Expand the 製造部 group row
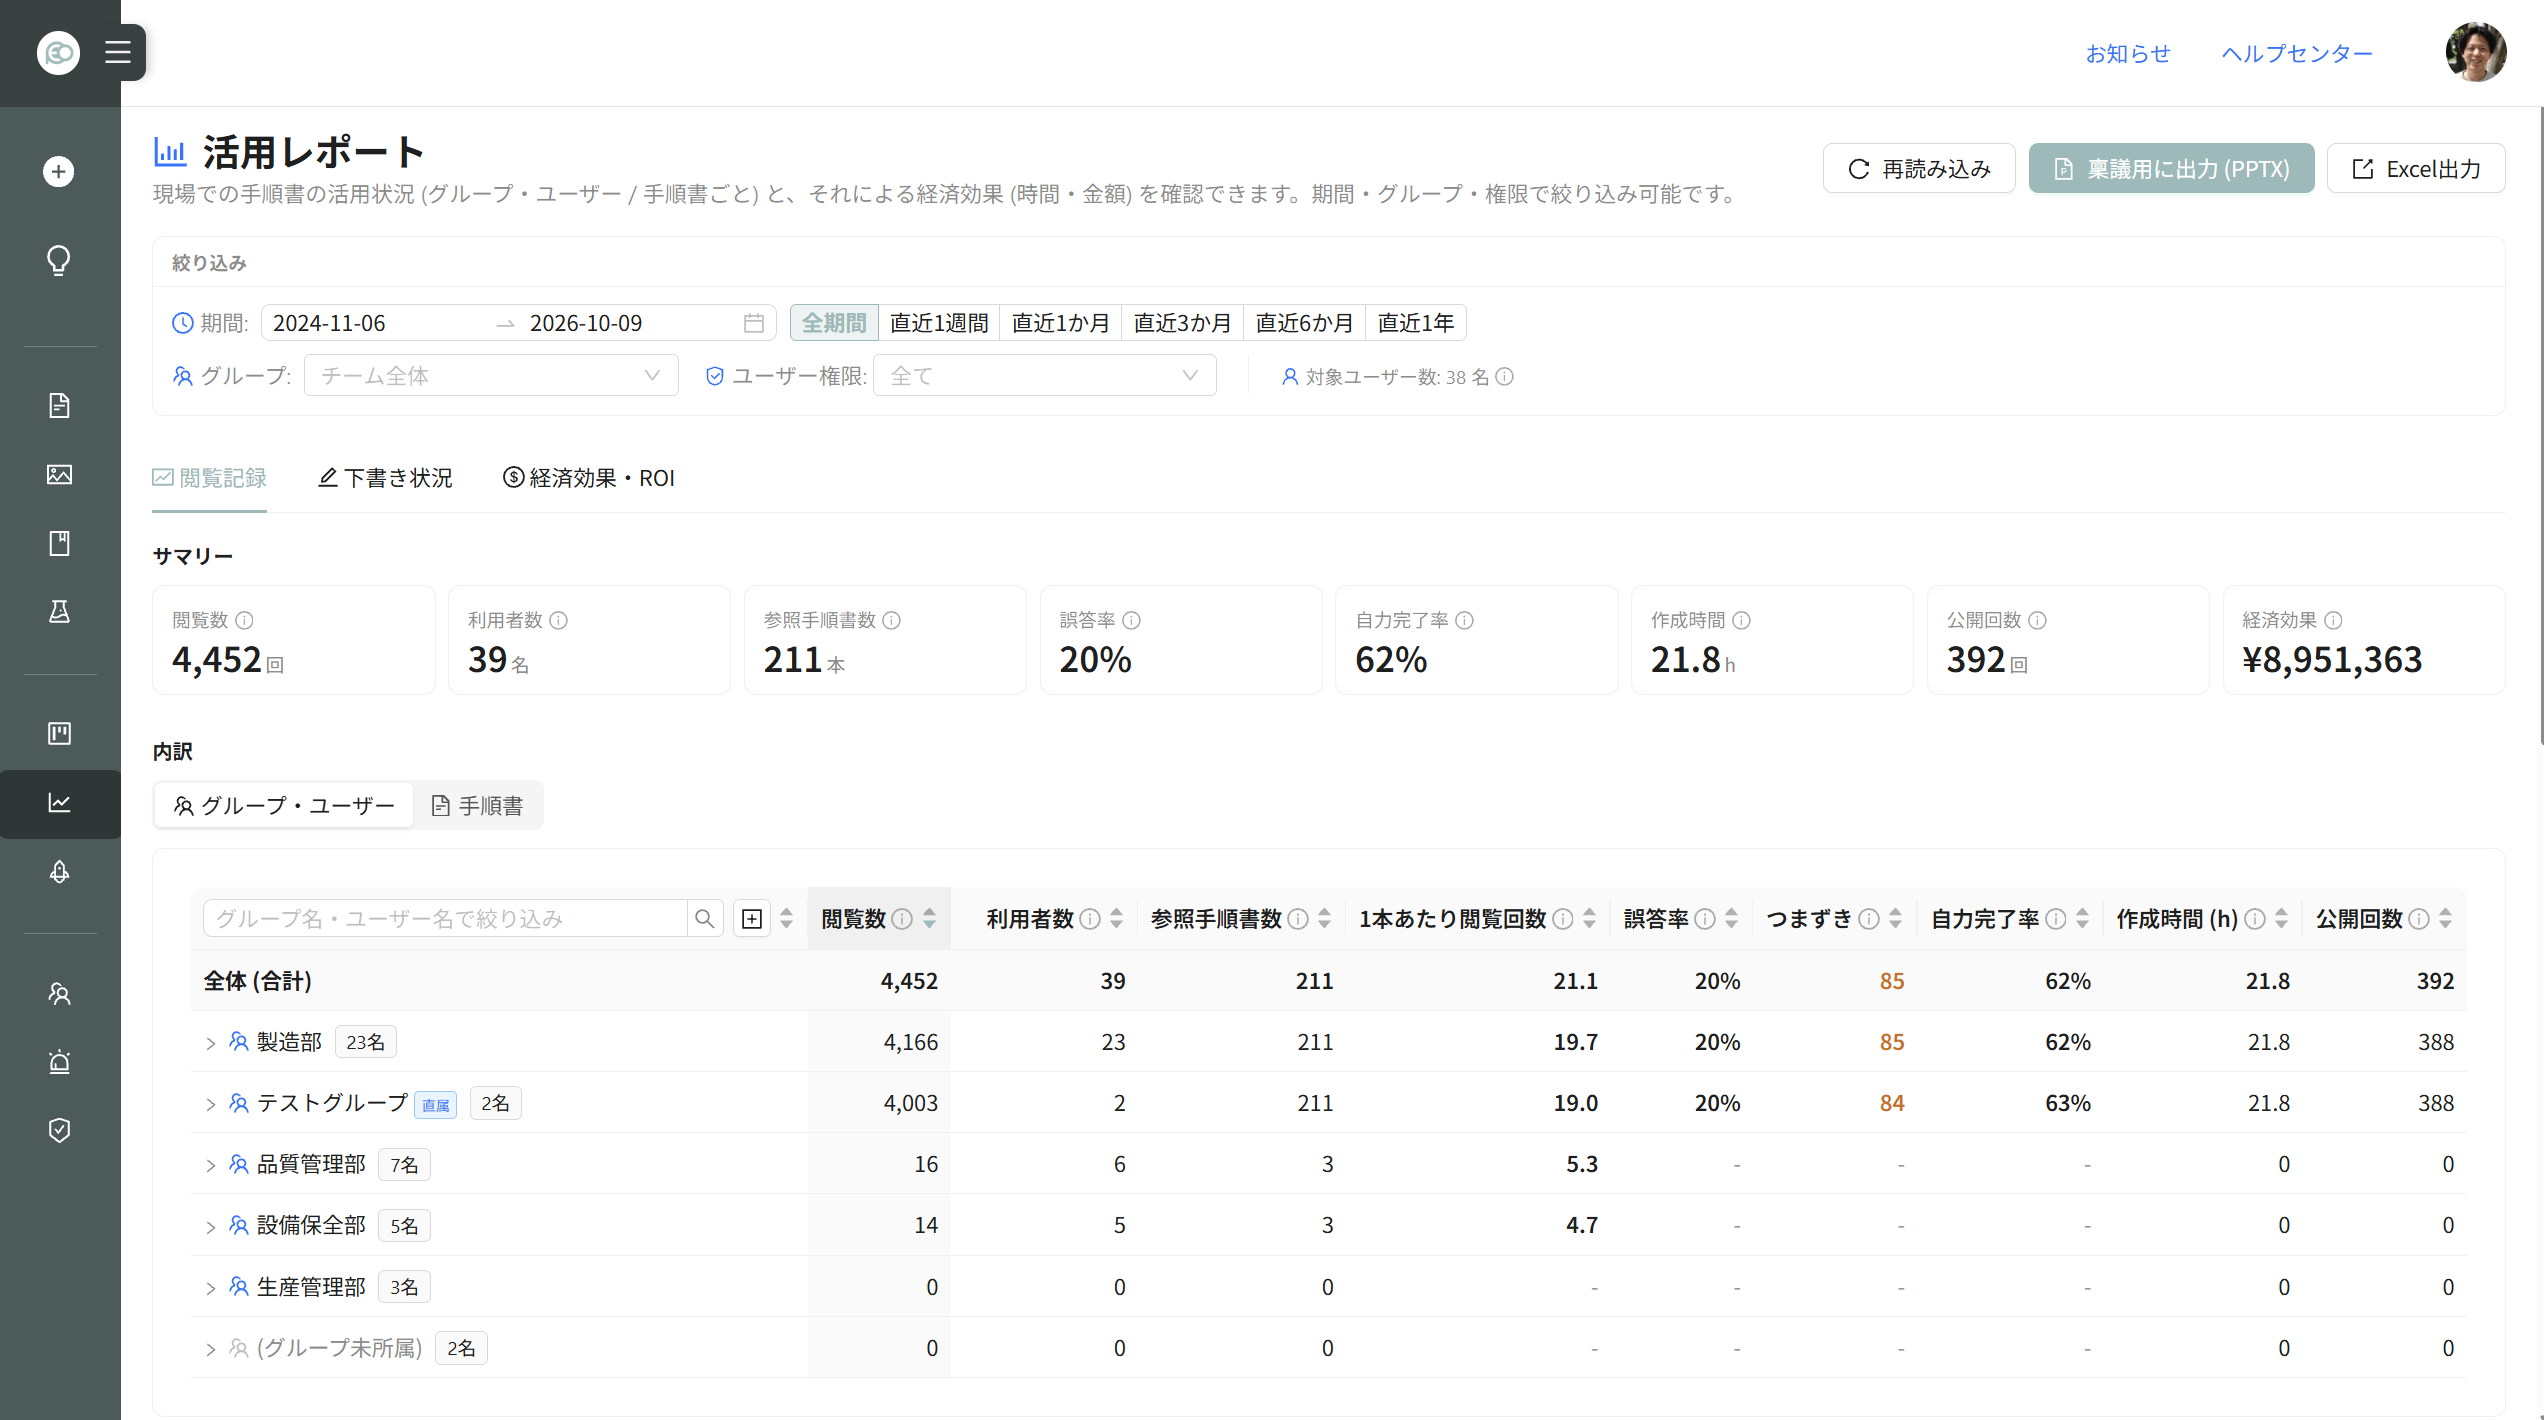 (x=211, y=1043)
